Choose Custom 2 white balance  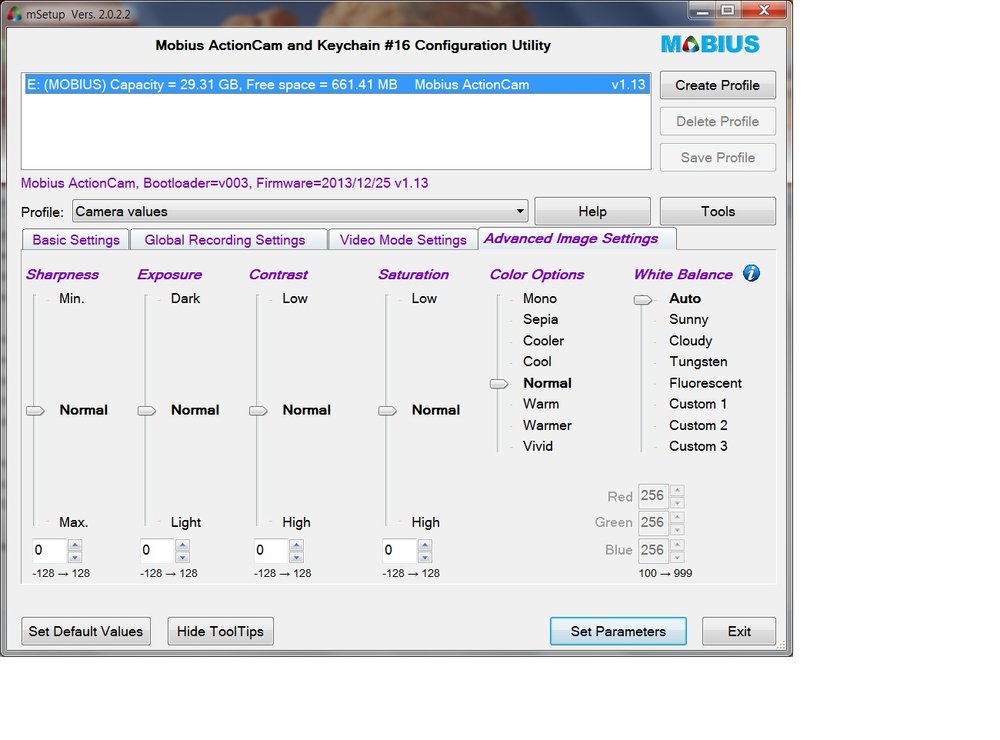click(x=698, y=426)
